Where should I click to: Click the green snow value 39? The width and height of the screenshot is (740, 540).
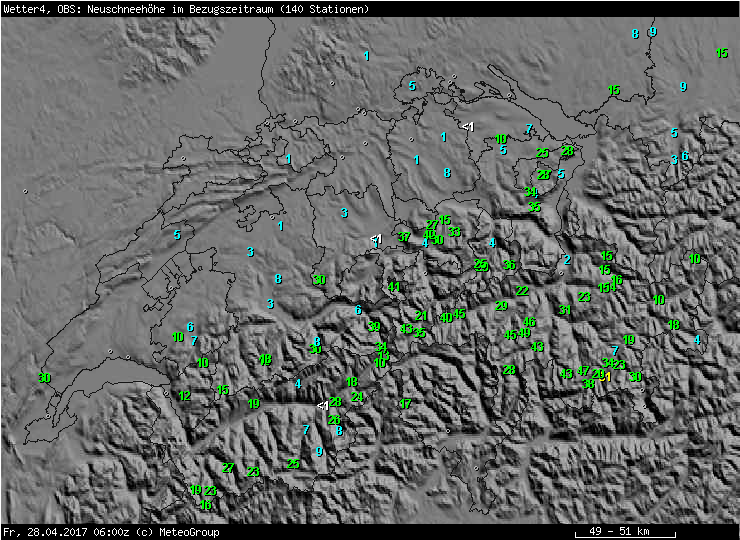374,326
